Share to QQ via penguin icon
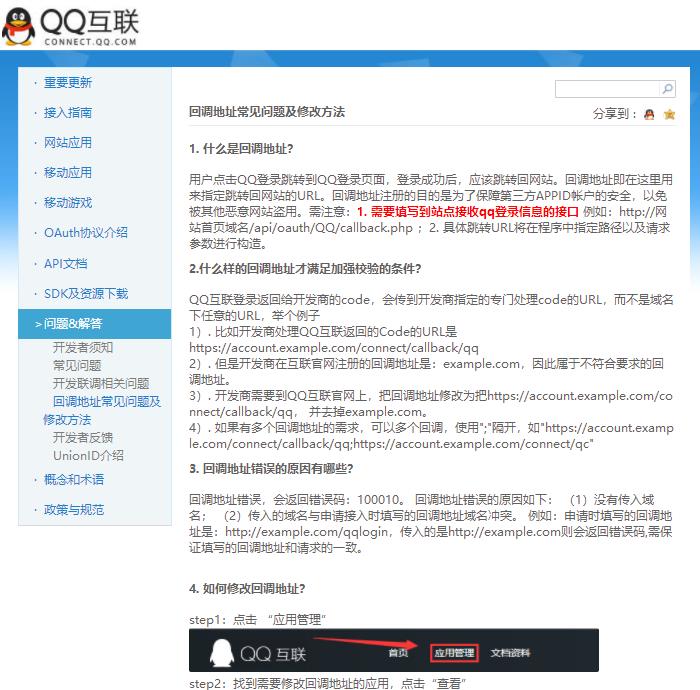The image size is (700, 690). [649, 115]
